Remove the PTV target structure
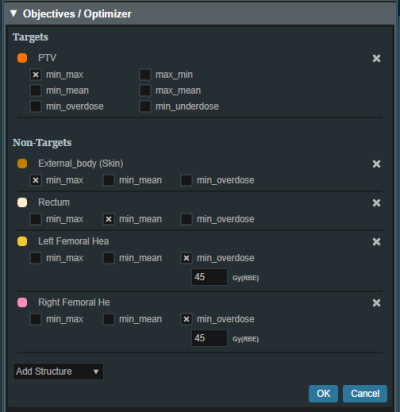400x412 pixels. [376, 58]
